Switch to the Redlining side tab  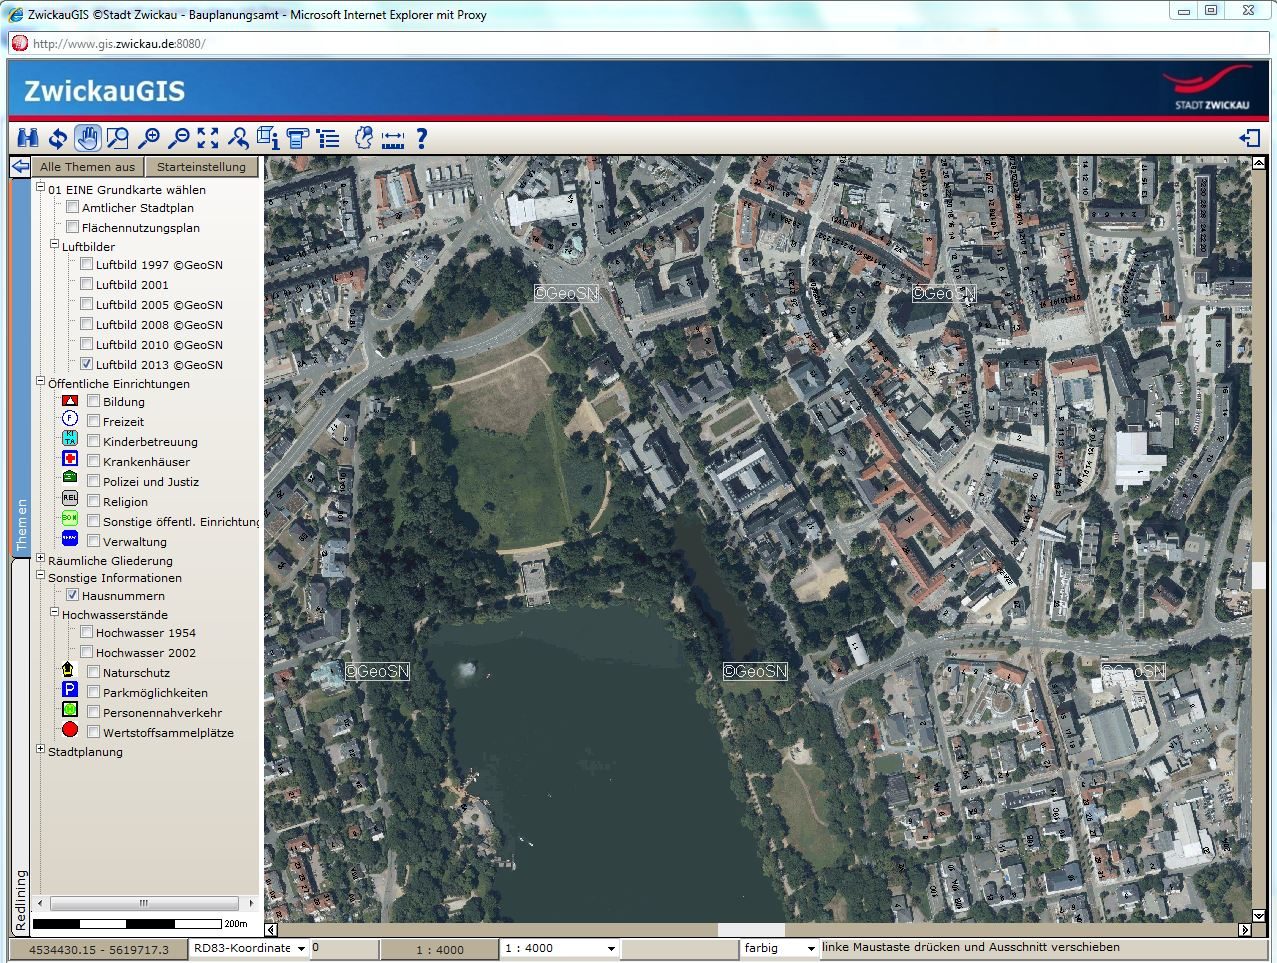20,900
